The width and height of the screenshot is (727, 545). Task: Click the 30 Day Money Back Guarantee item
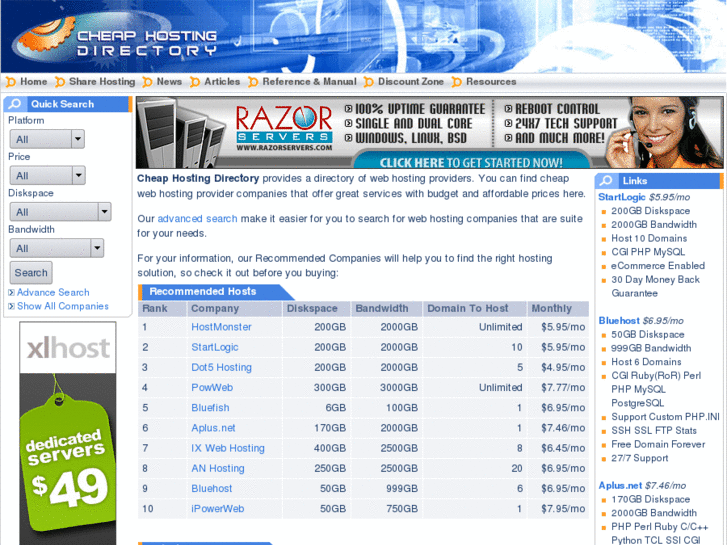click(x=656, y=287)
